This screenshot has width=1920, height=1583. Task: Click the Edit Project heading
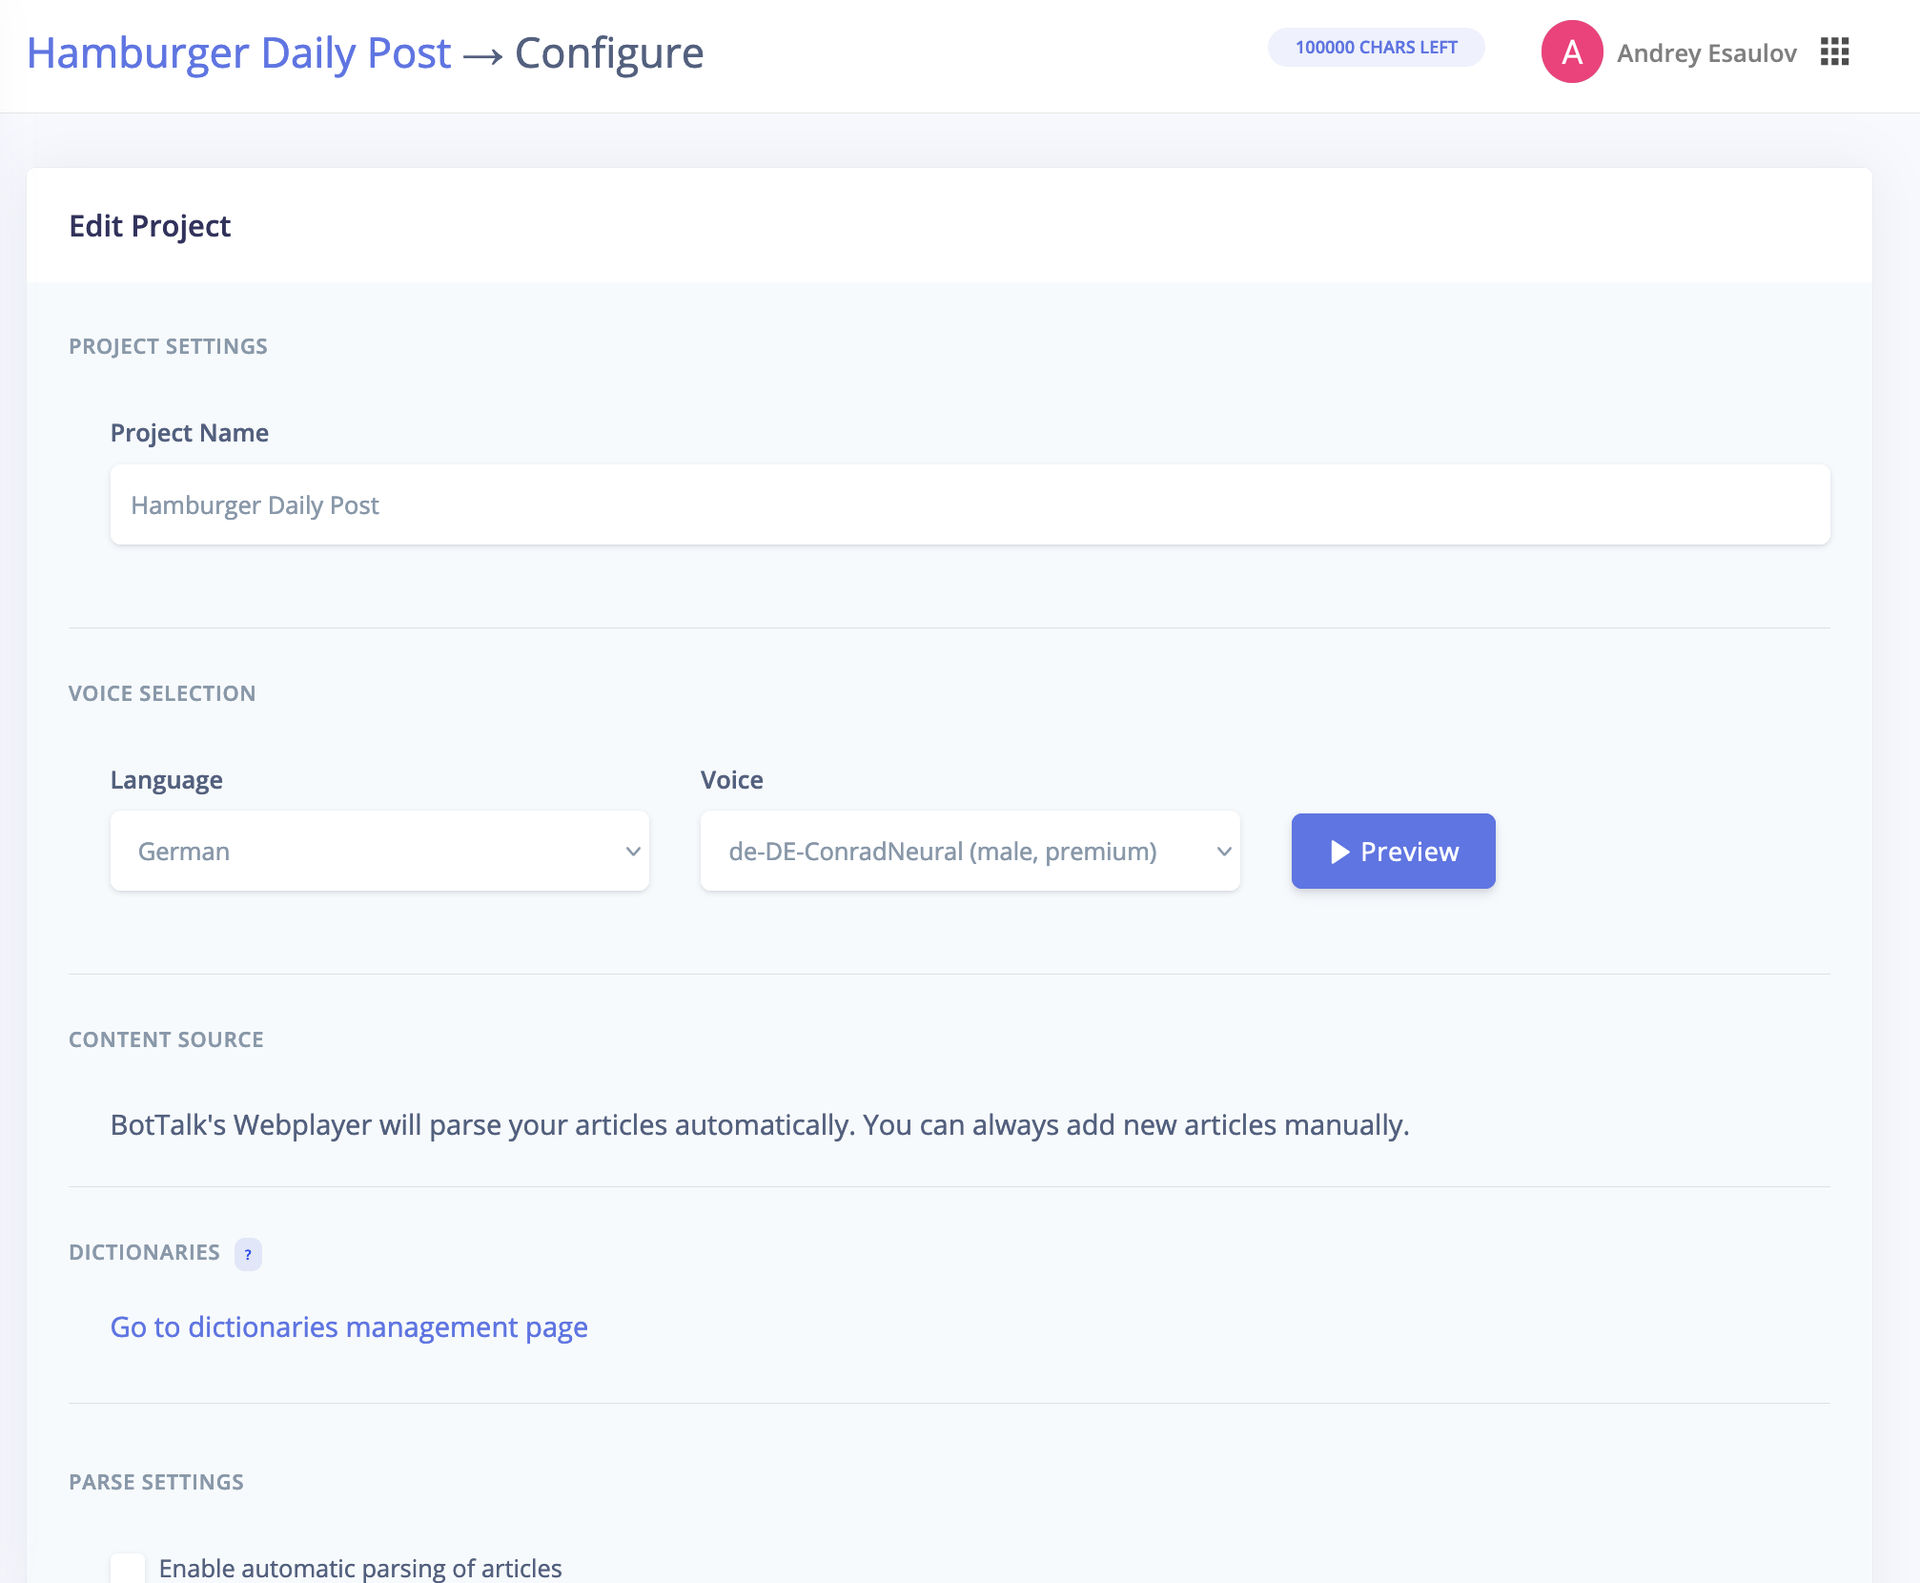pyautogui.click(x=150, y=226)
